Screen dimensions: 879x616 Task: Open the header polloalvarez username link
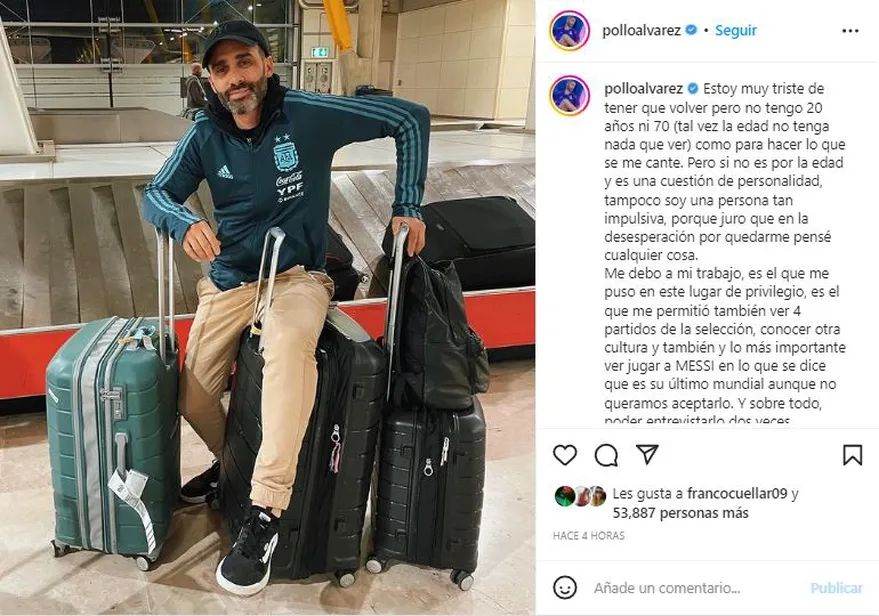tap(641, 30)
